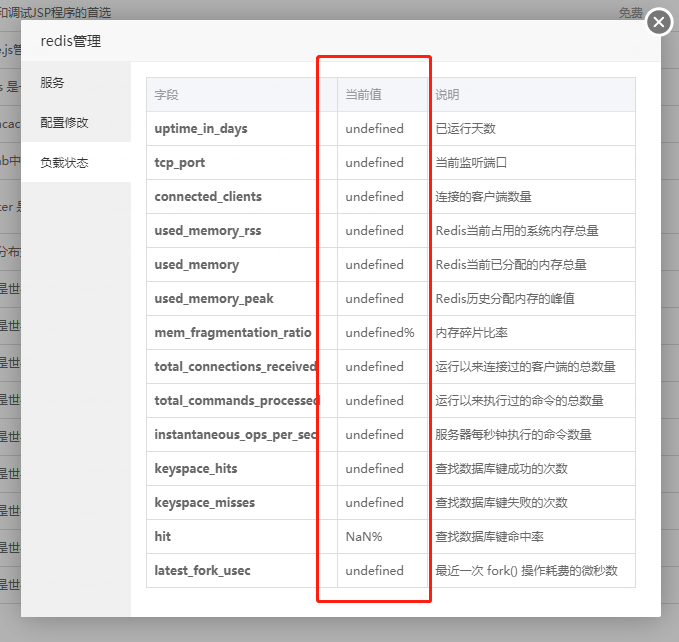Select the keyspace_misses field name
The width and height of the screenshot is (679, 642).
tap(205, 503)
